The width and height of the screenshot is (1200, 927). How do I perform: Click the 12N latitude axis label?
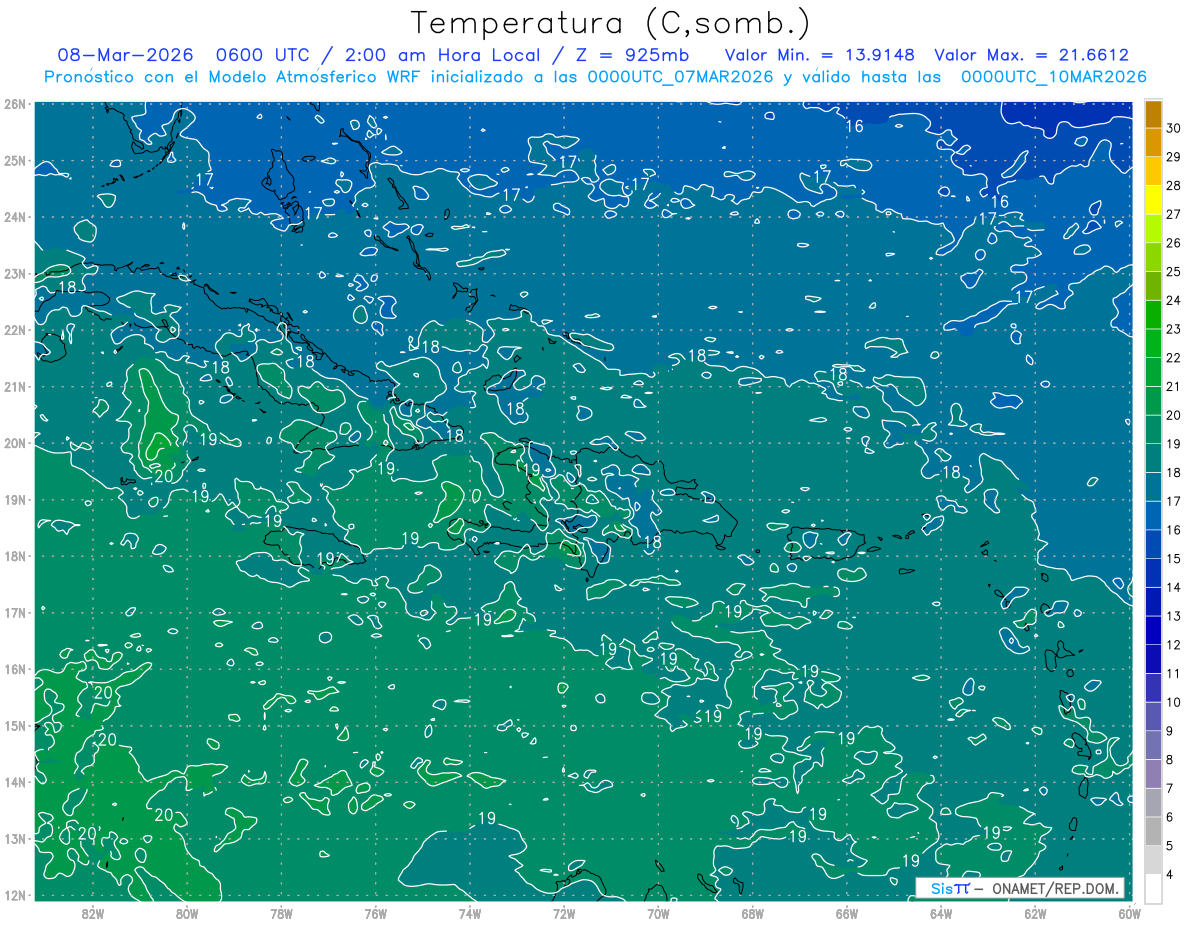click(x=15, y=894)
